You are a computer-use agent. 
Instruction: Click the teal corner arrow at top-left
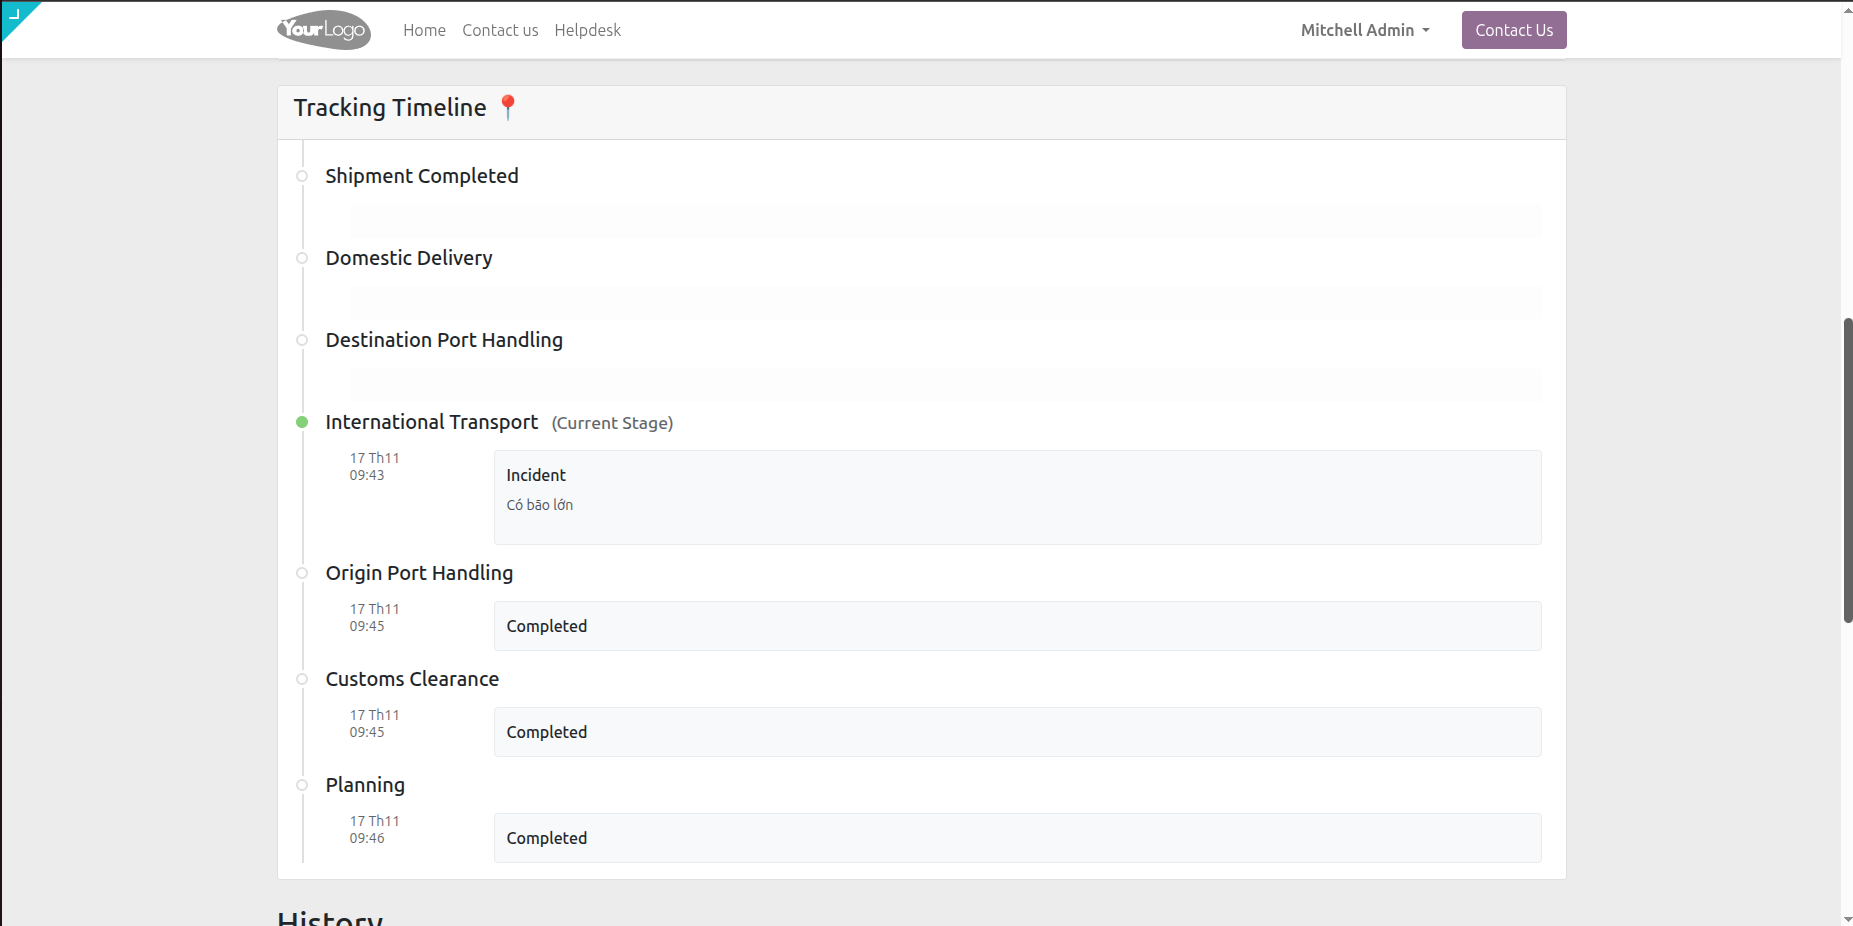coord(14,14)
